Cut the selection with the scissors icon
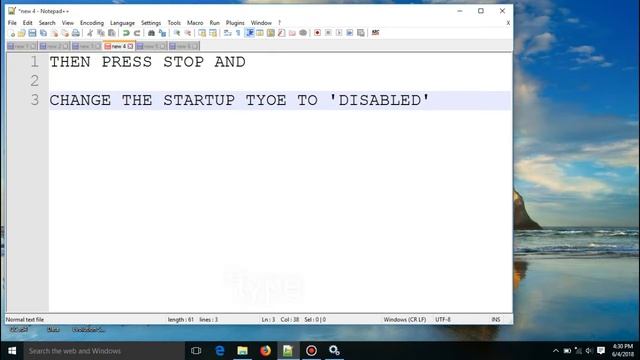 pyautogui.click(x=90, y=33)
